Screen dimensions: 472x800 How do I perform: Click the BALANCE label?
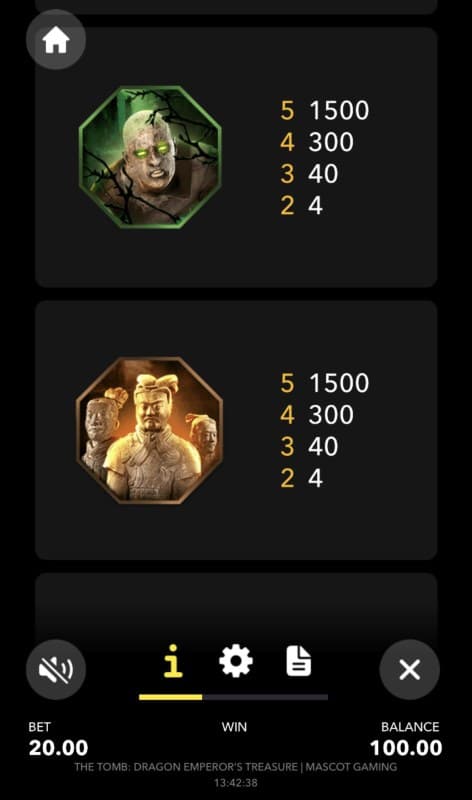coord(410,727)
